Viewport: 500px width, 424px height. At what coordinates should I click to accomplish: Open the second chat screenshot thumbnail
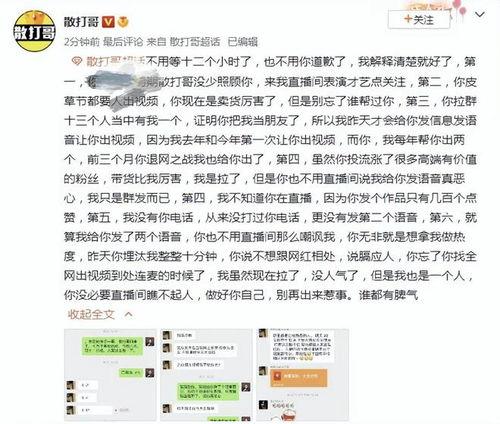[x=206, y=375]
